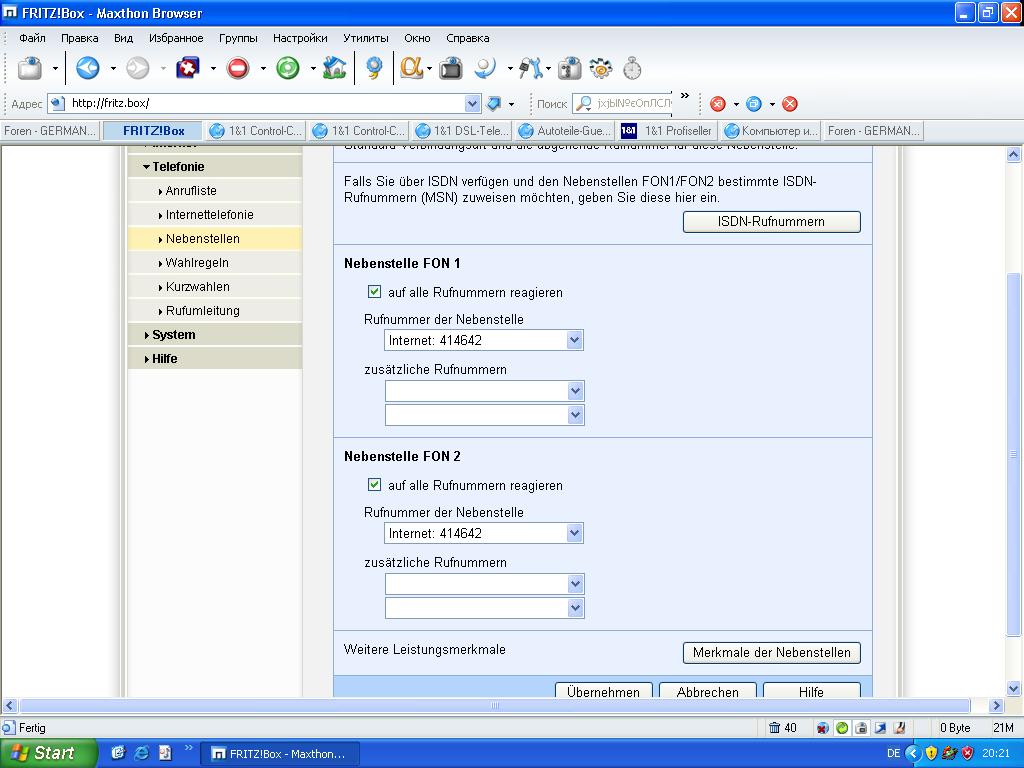Click the Übernehmen button
Image resolution: width=1024 pixels, height=768 pixels.
[x=603, y=691]
